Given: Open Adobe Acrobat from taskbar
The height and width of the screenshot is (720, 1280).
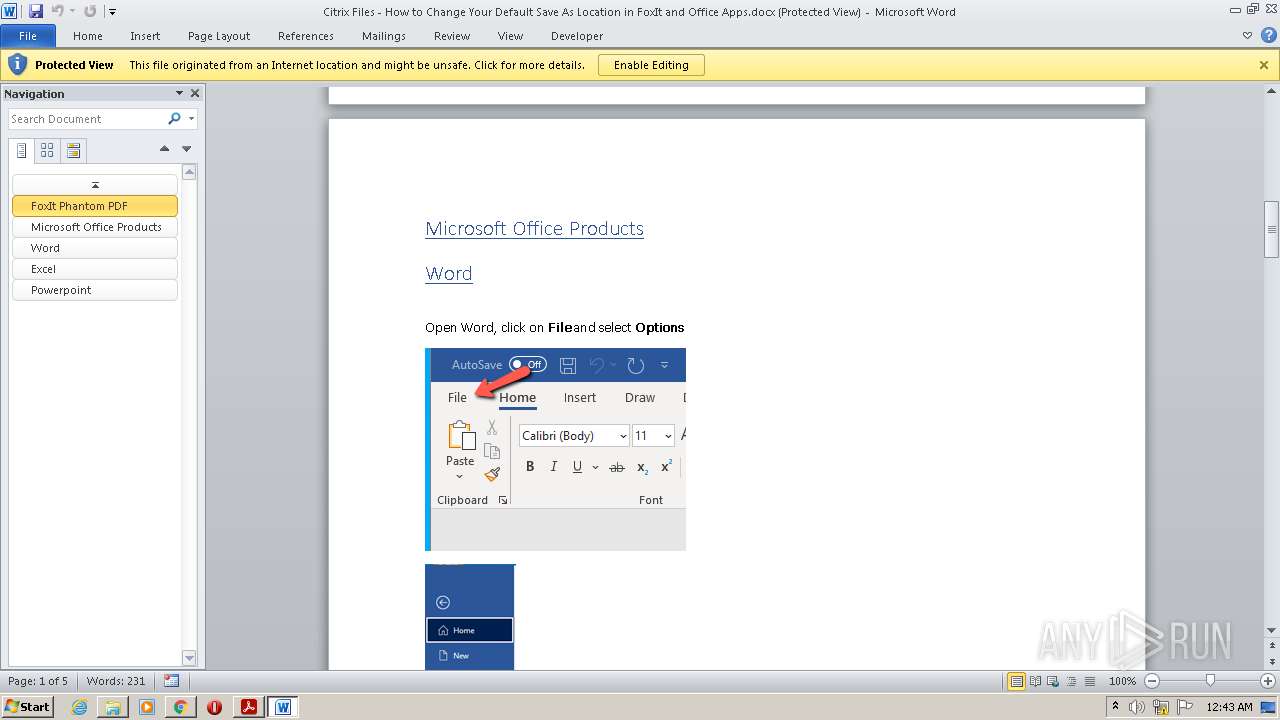Looking at the screenshot, I should 248,707.
